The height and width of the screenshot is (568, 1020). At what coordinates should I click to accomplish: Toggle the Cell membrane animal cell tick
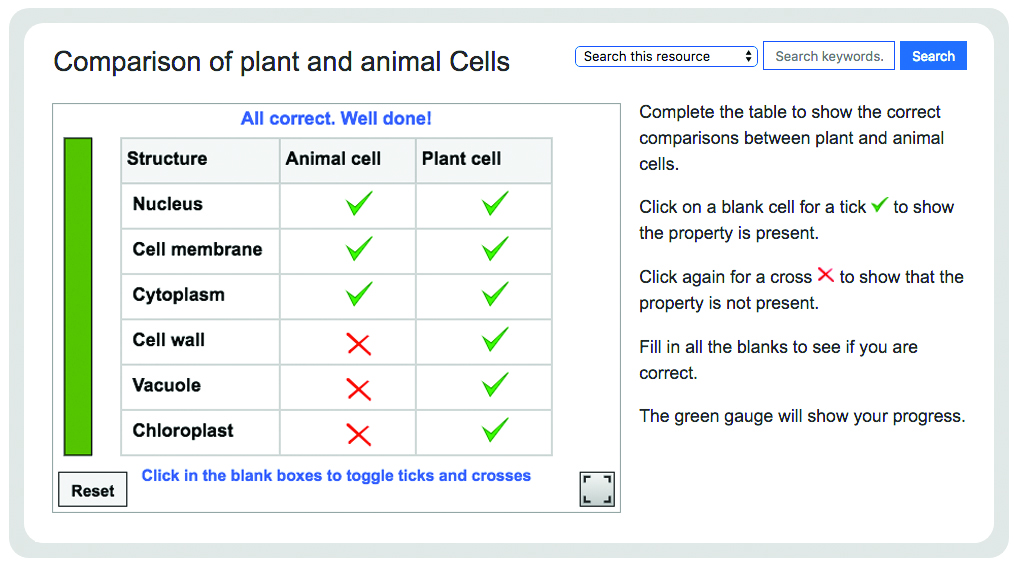click(359, 249)
